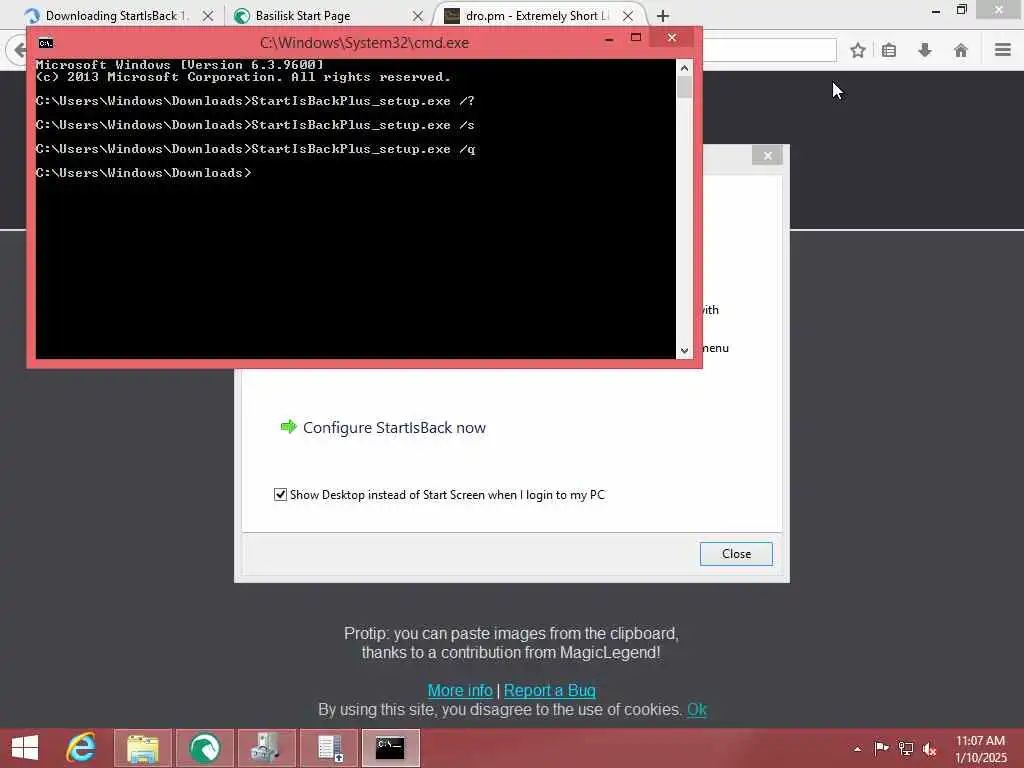Open the cmd.exe window system menu icon
Viewport: 1024px width, 768px height.
point(46,43)
